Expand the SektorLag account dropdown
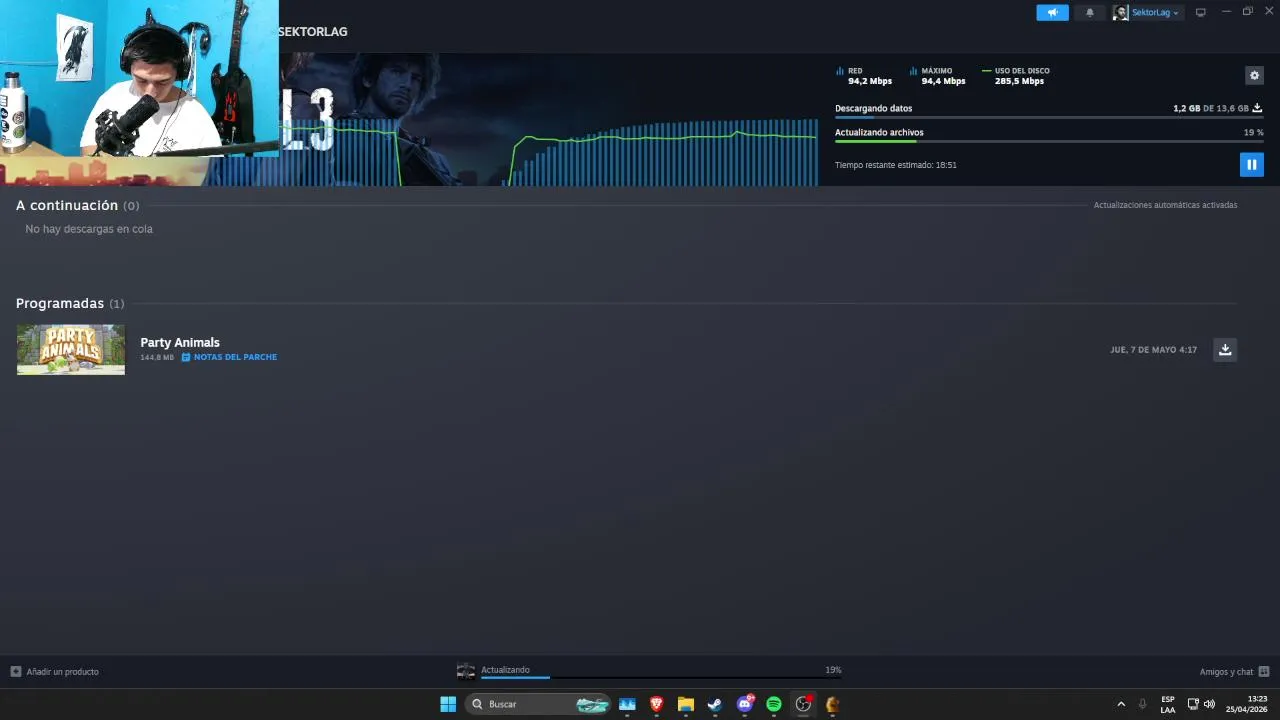This screenshot has width=1280, height=720. coord(1155,12)
